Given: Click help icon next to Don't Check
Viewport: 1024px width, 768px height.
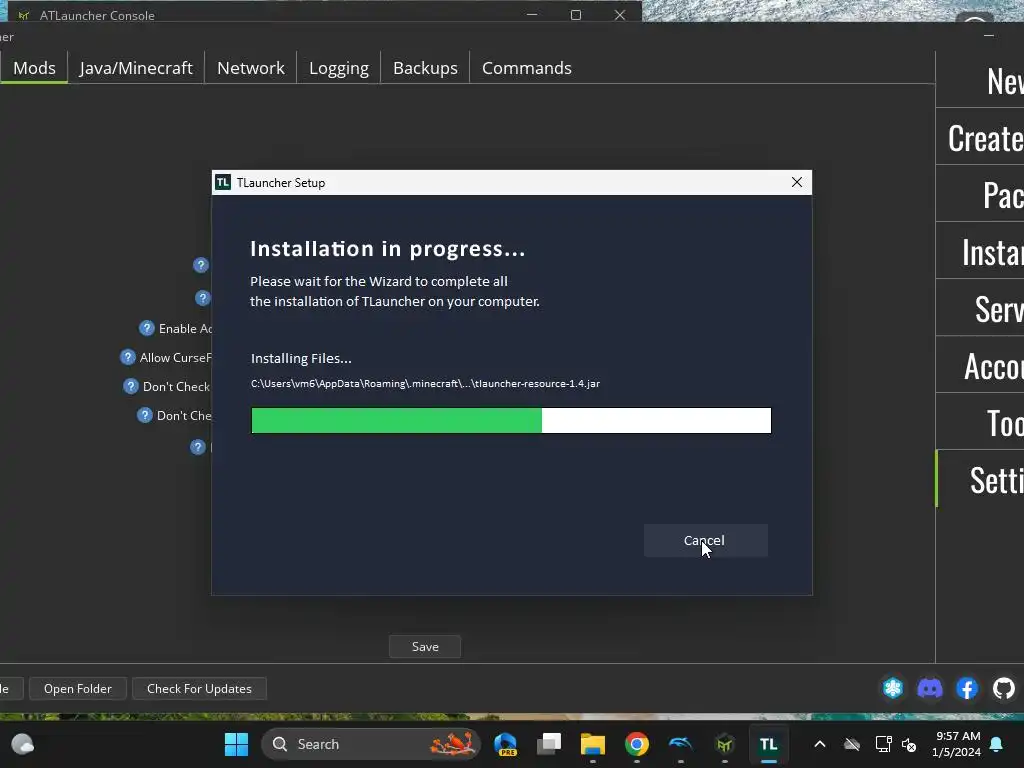Looking at the screenshot, I should pyautogui.click(x=131, y=386).
